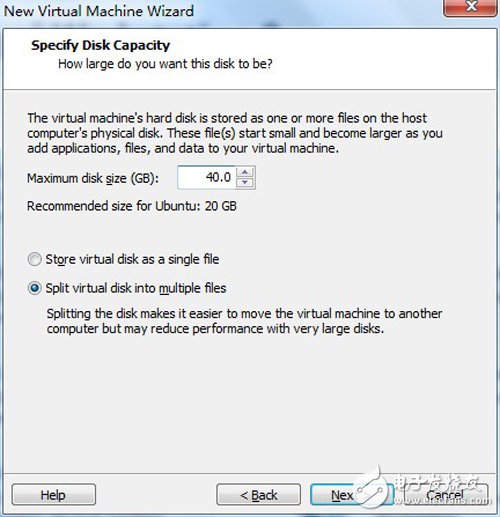
Task: Increase disk size with the up spinner arrow
Action: click(x=245, y=172)
